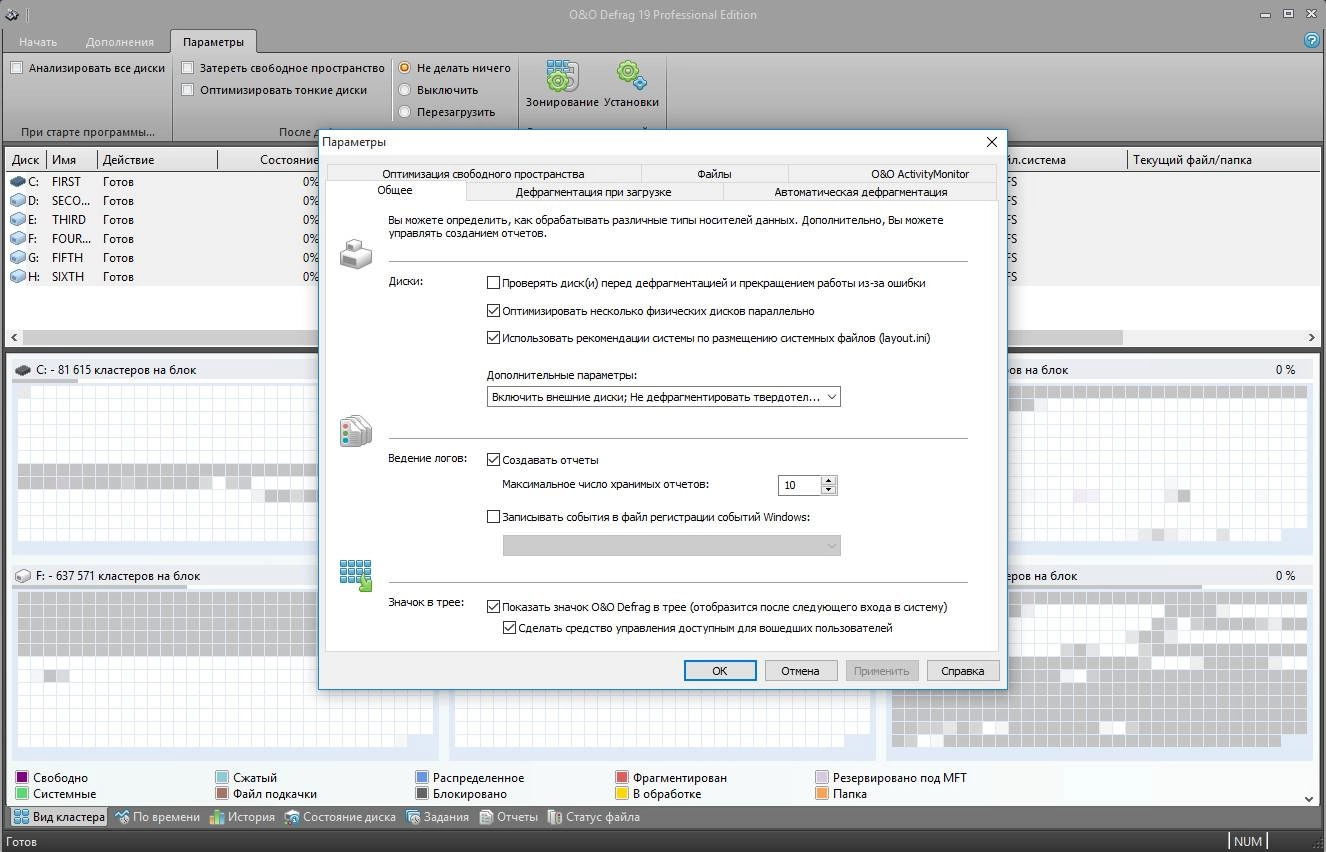Image resolution: width=1326 pixels, height=852 pixels.
Task: Decrease maximum stored reports count
Action: [x=828, y=490]
